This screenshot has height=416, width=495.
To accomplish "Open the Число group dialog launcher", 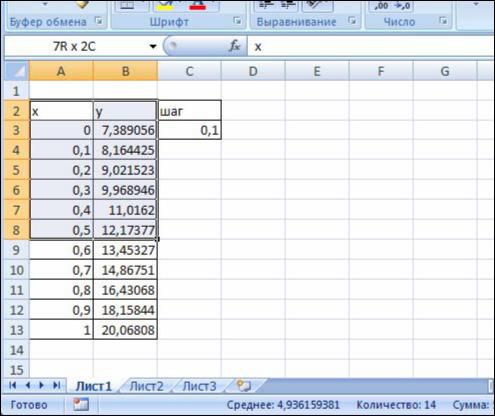I will [x=443, y=21].
